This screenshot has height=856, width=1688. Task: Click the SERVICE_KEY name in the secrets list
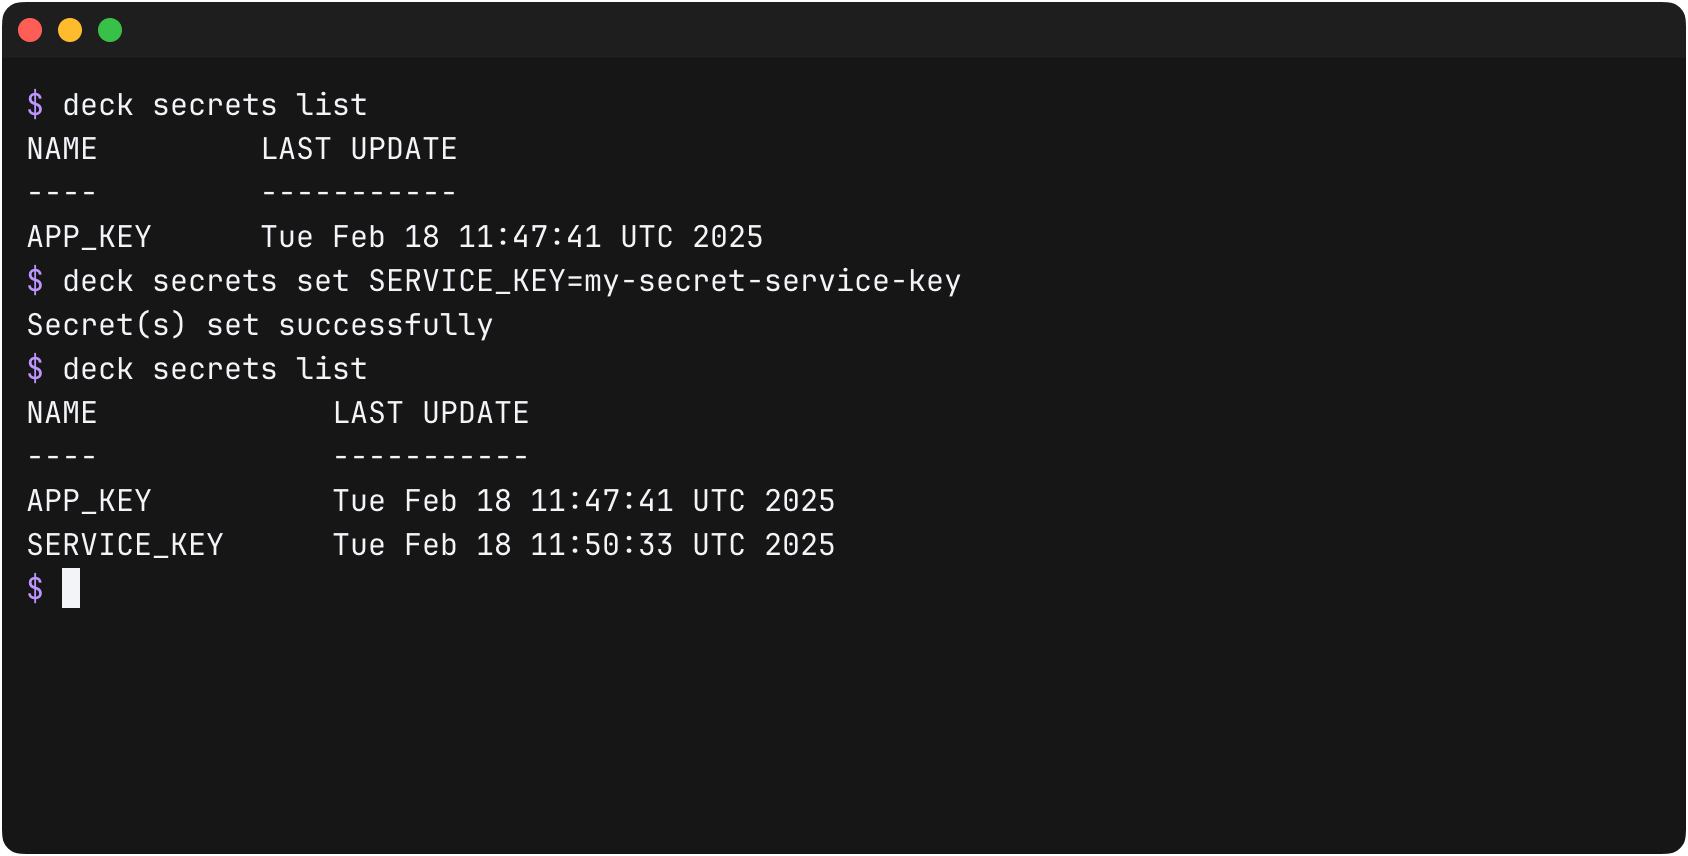125,545
